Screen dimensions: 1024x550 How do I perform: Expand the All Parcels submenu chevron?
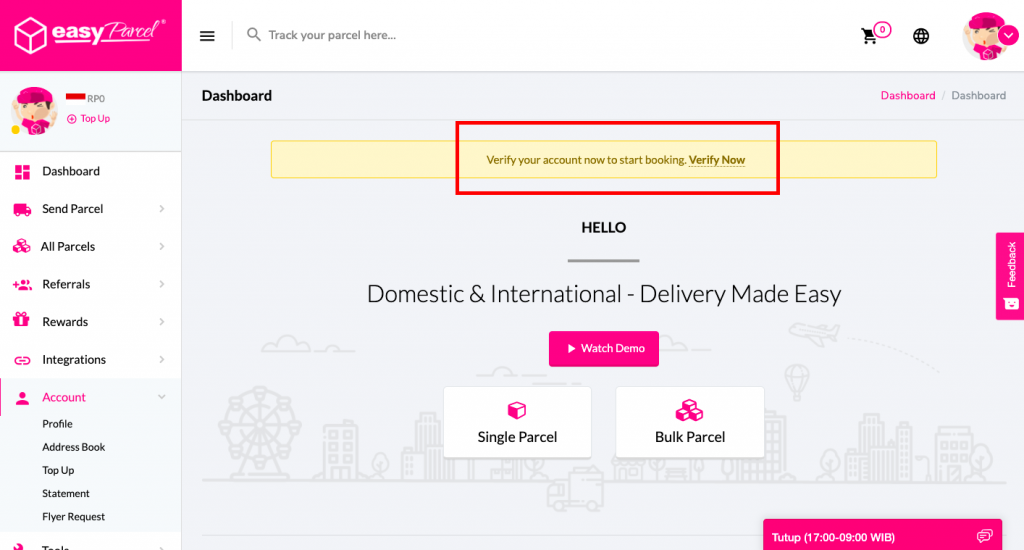[162, 247]
